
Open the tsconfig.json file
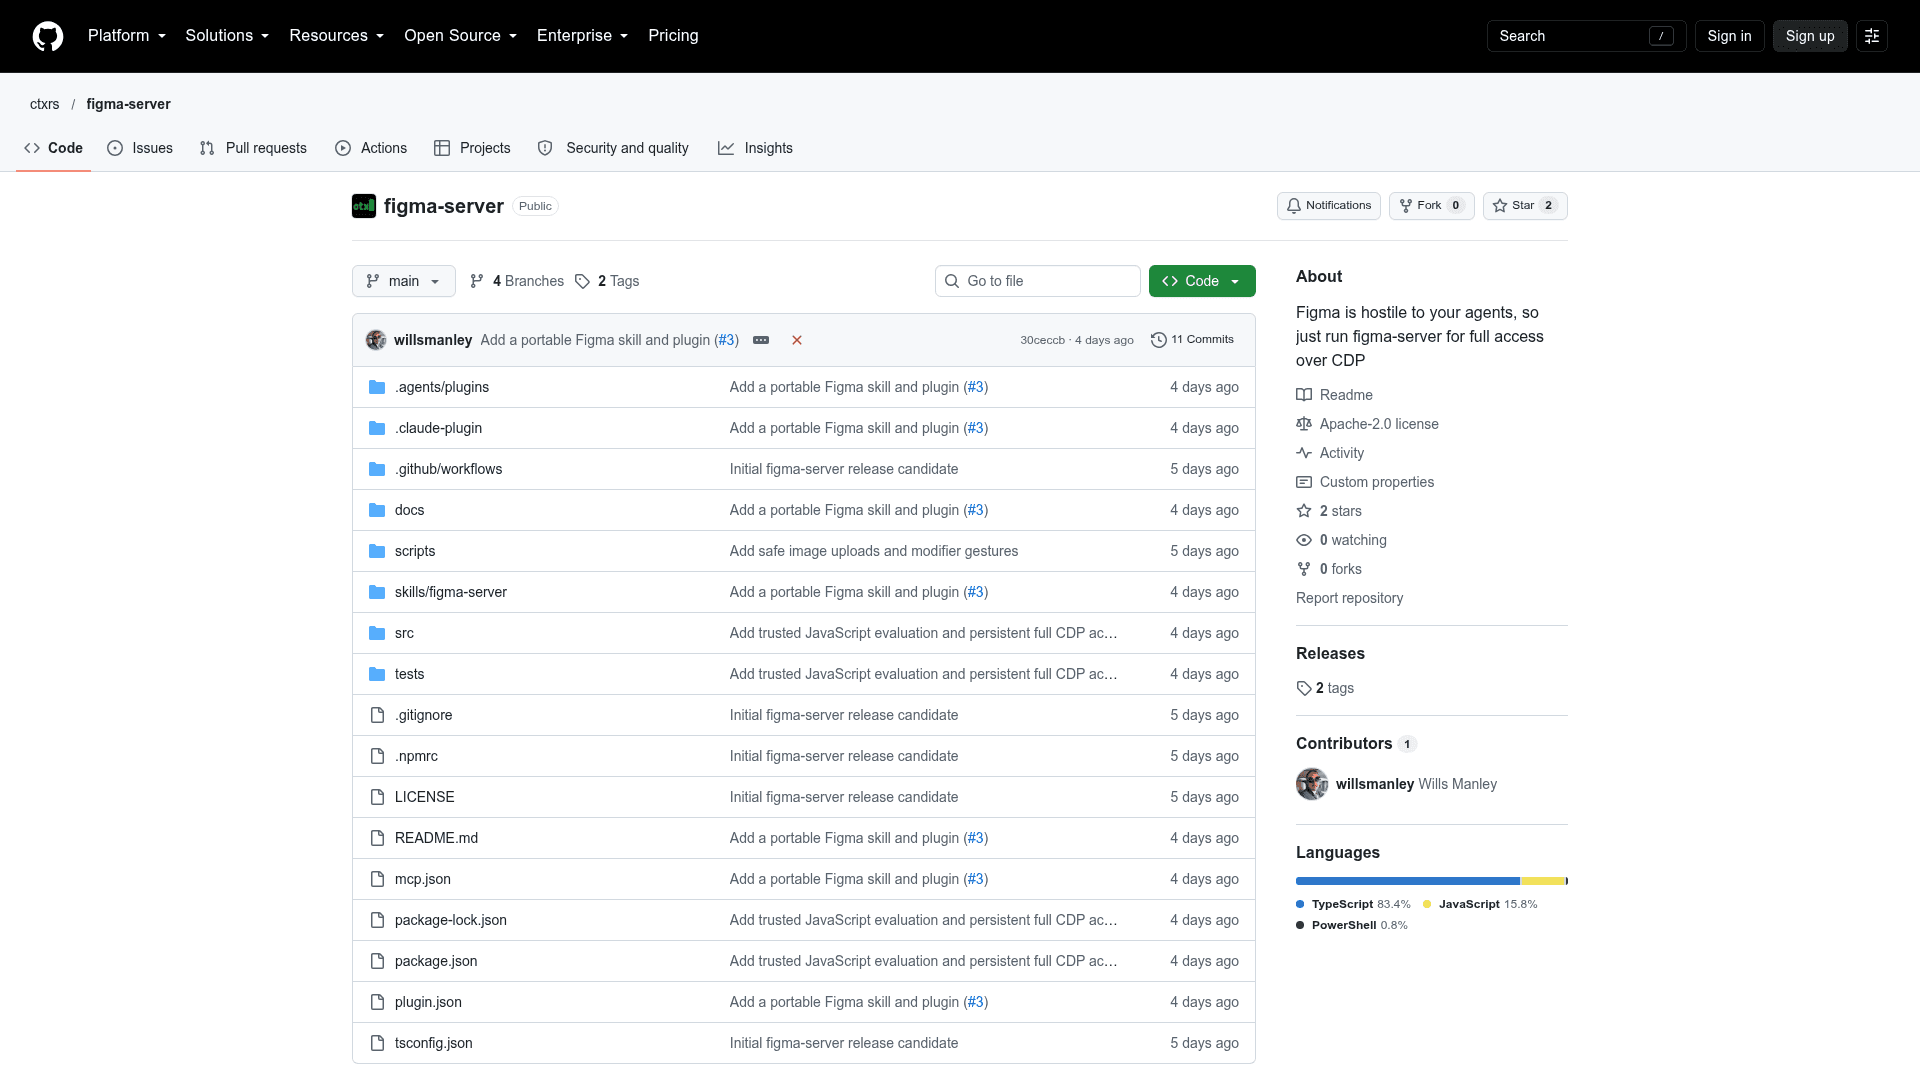point(434,1043)
